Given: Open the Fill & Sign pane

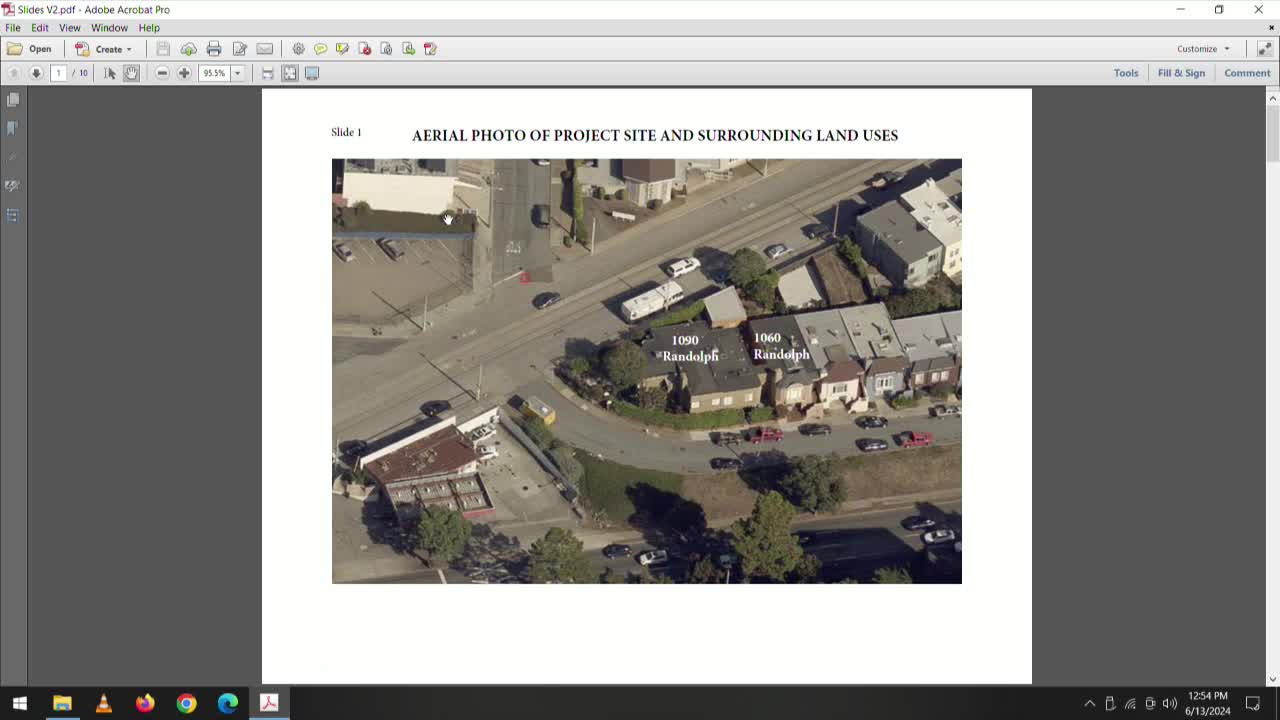Looking at the screenshot, I should point(1181,73).
